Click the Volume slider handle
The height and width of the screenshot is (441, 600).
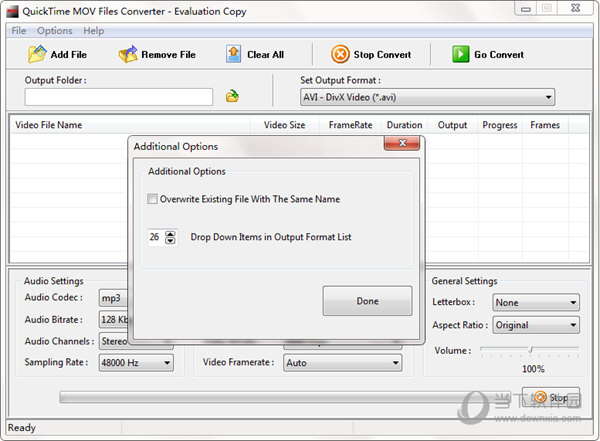[530, 349]
